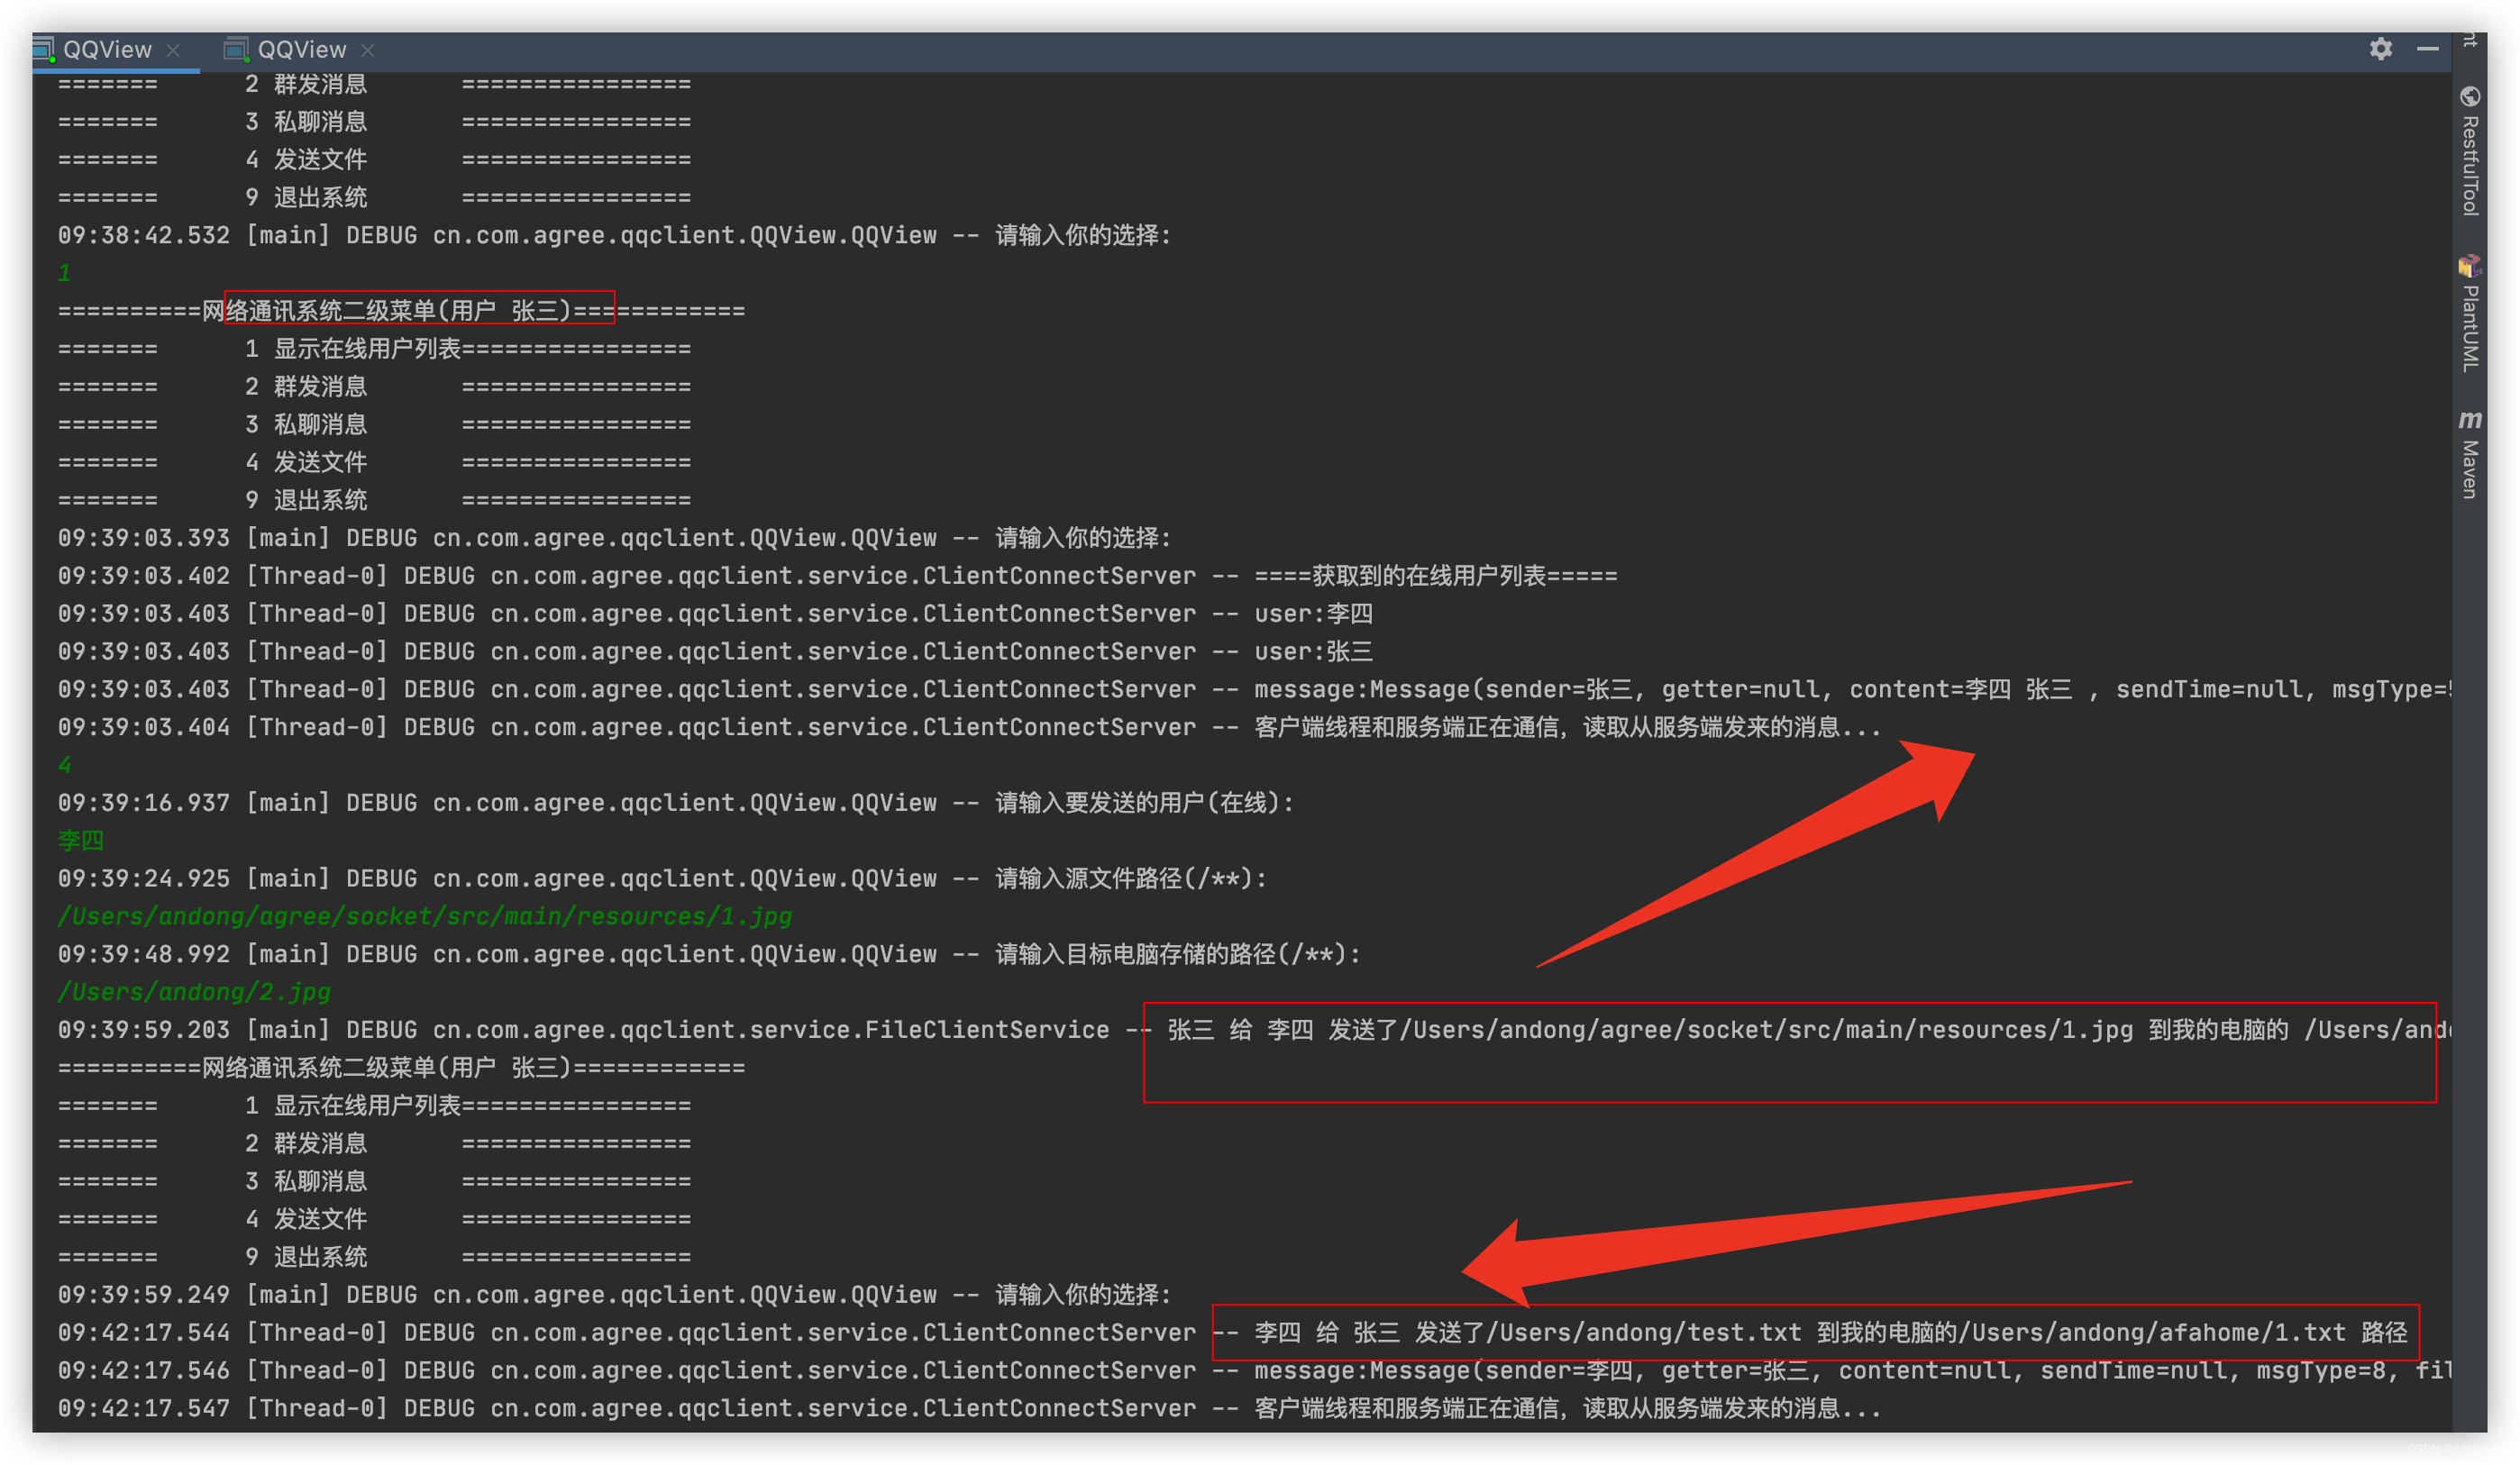Click the Maven 'm' icon
The width and height of the screenshot is (2520, 1465).
[2470, 419]
